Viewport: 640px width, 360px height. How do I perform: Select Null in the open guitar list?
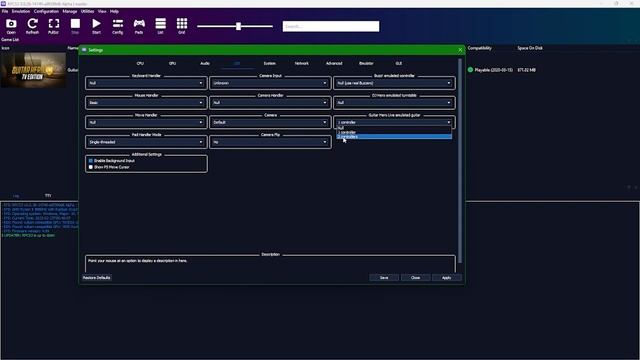(394, 128)
